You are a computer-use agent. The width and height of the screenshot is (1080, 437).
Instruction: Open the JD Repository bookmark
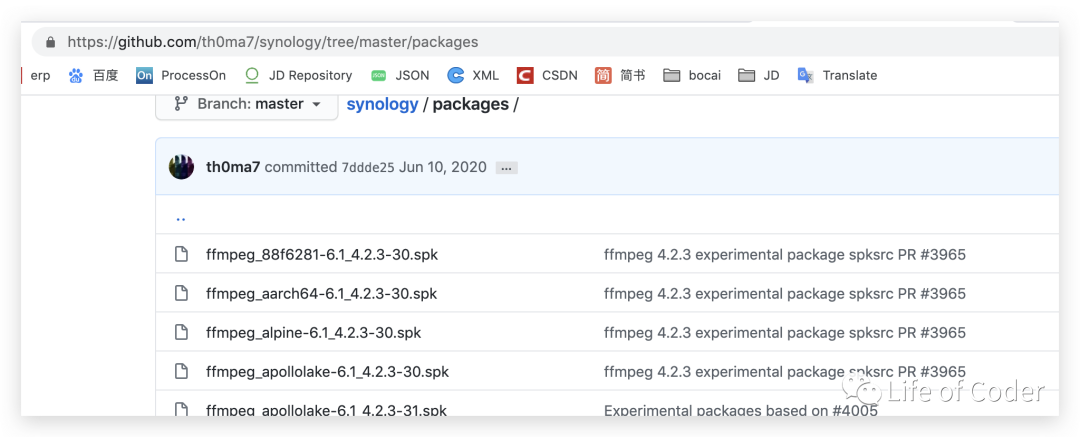[298, 75]
